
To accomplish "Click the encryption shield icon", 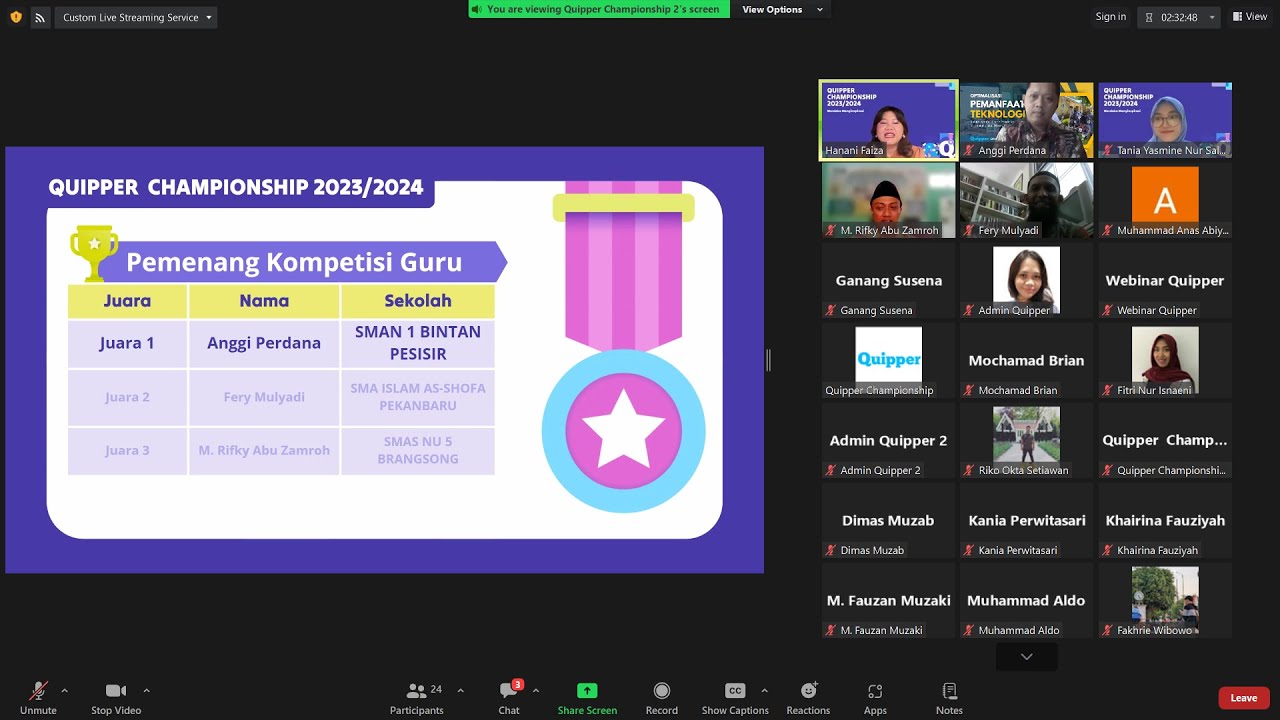I will 15,17.
